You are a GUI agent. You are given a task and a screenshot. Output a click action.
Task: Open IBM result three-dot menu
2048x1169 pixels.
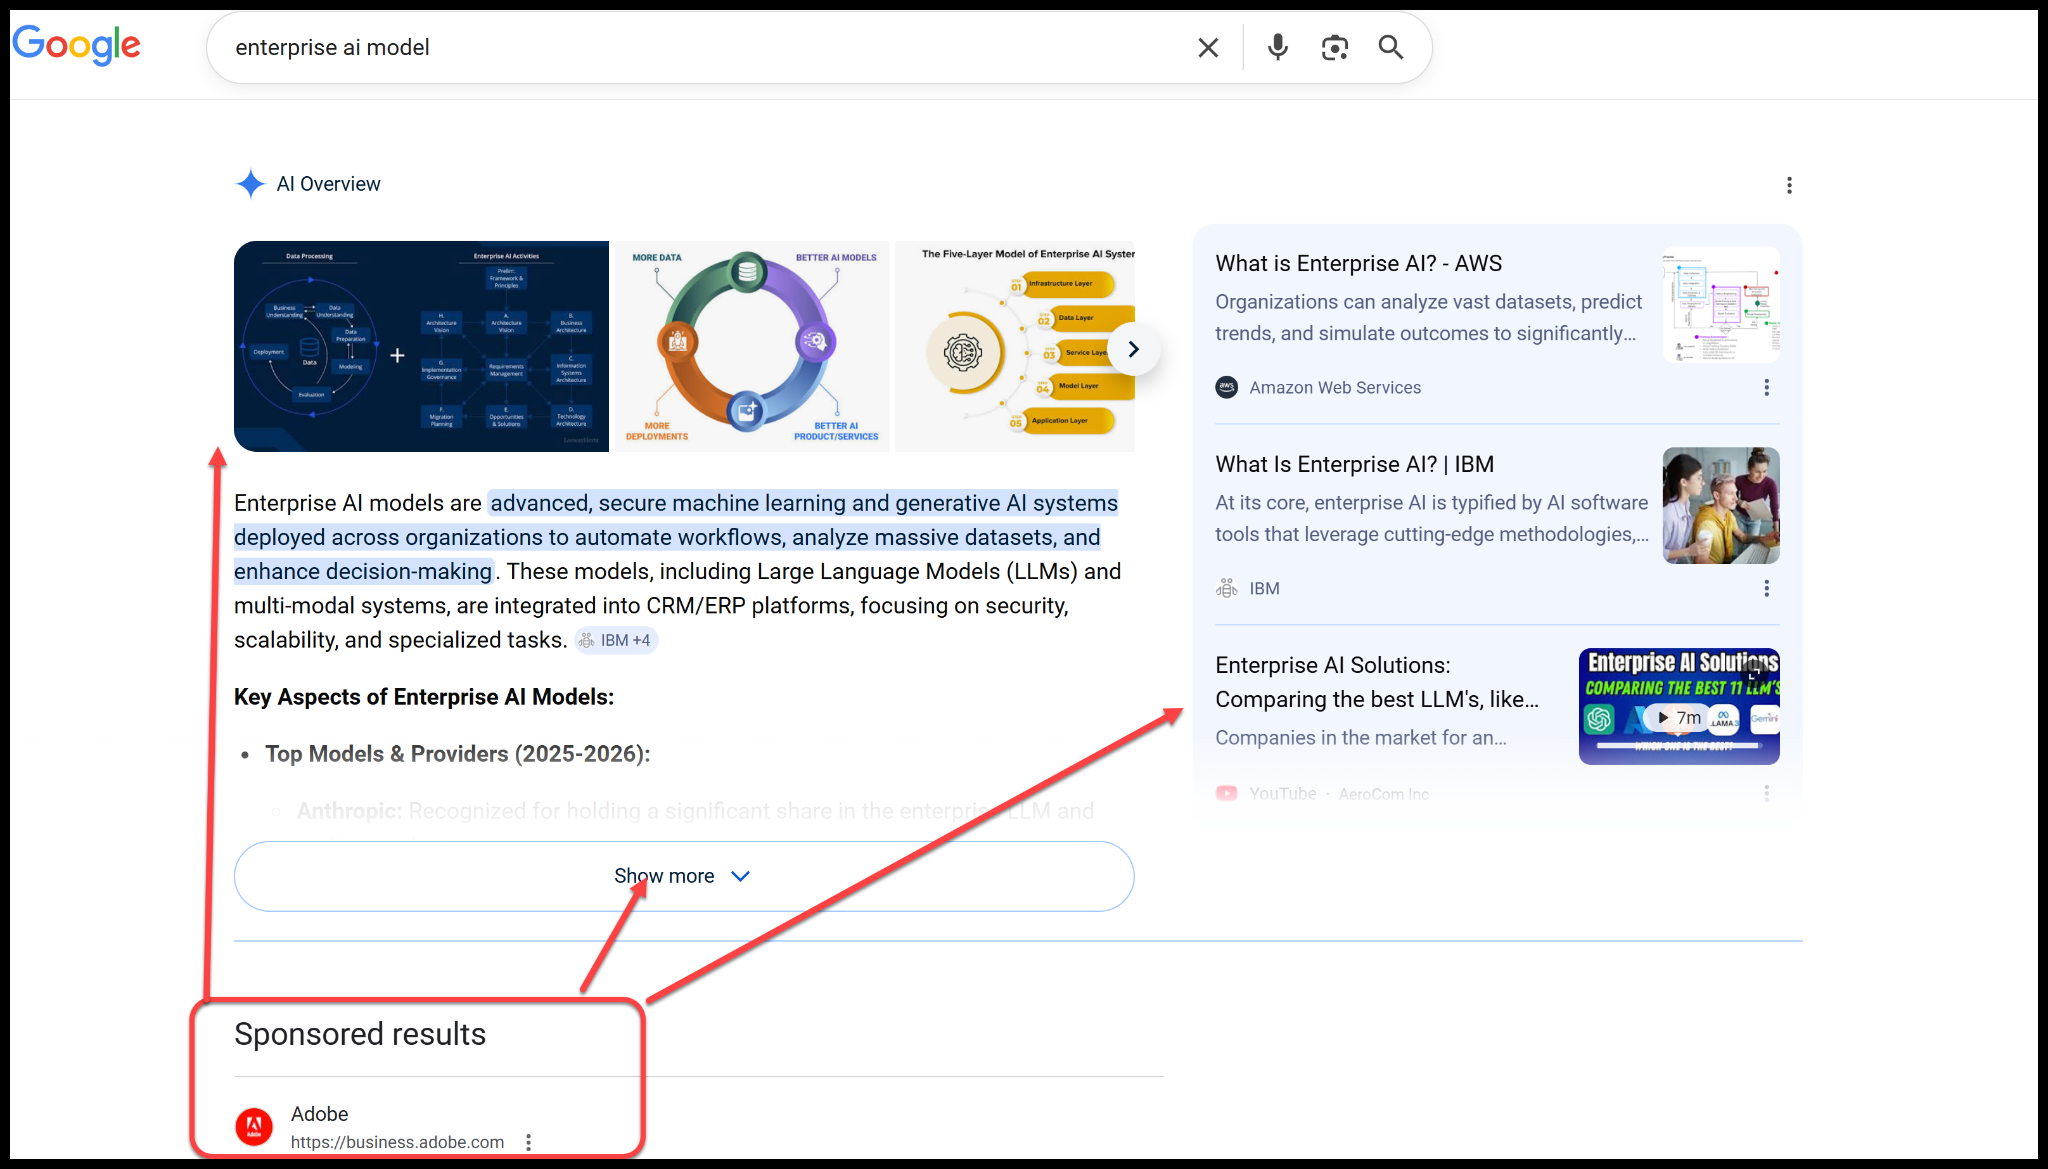pyautogui.click(x=1766, y=589)
